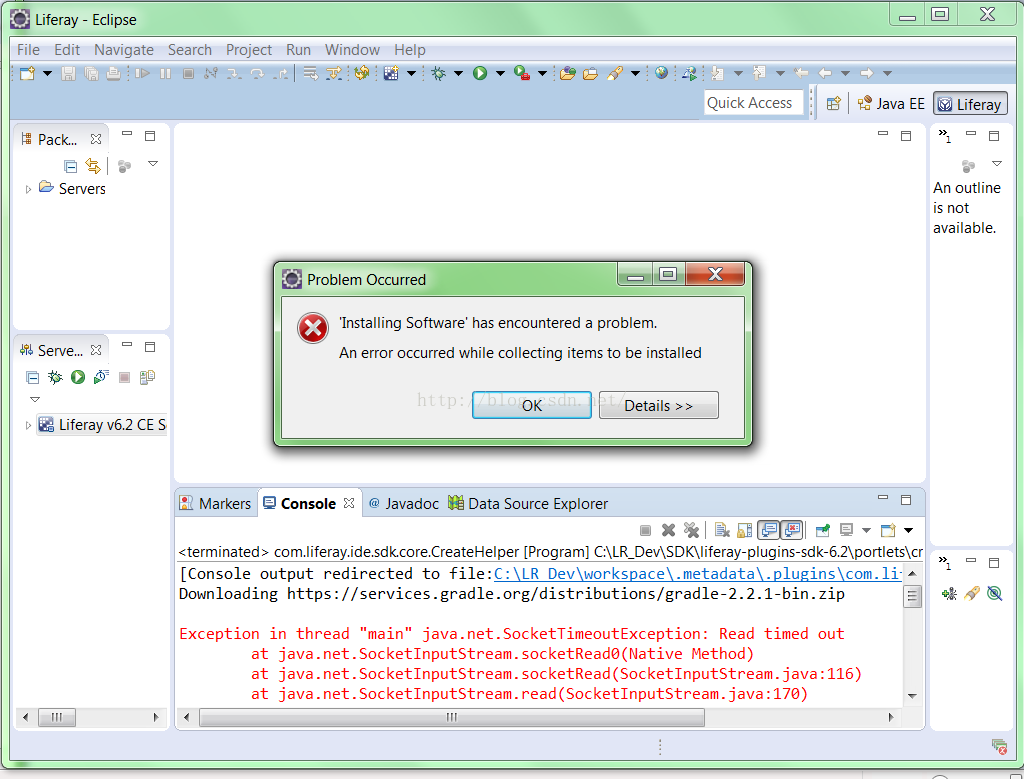Click Console horizontal scrollbar thumb
The image size is (1024, 779).
pos(452,718)
